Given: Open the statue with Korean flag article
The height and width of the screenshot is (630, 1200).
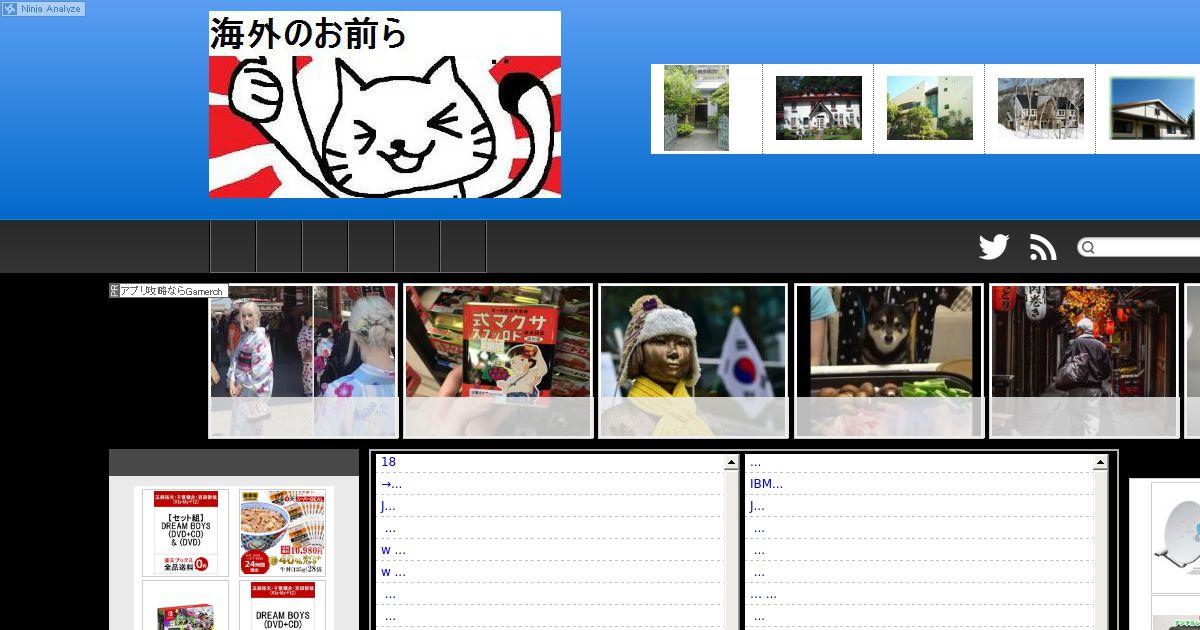Looking at the screenshot, I should pos(693,361).
